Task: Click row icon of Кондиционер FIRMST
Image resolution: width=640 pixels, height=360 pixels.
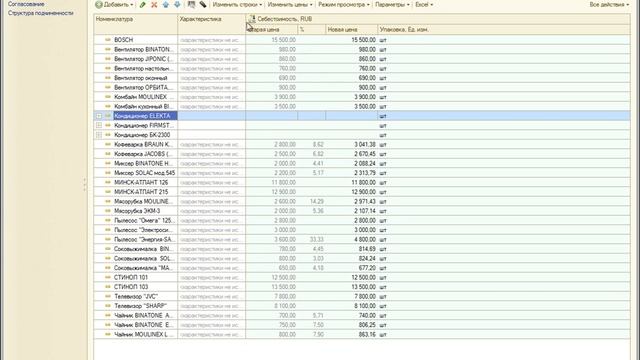Action: pos(108,125)
